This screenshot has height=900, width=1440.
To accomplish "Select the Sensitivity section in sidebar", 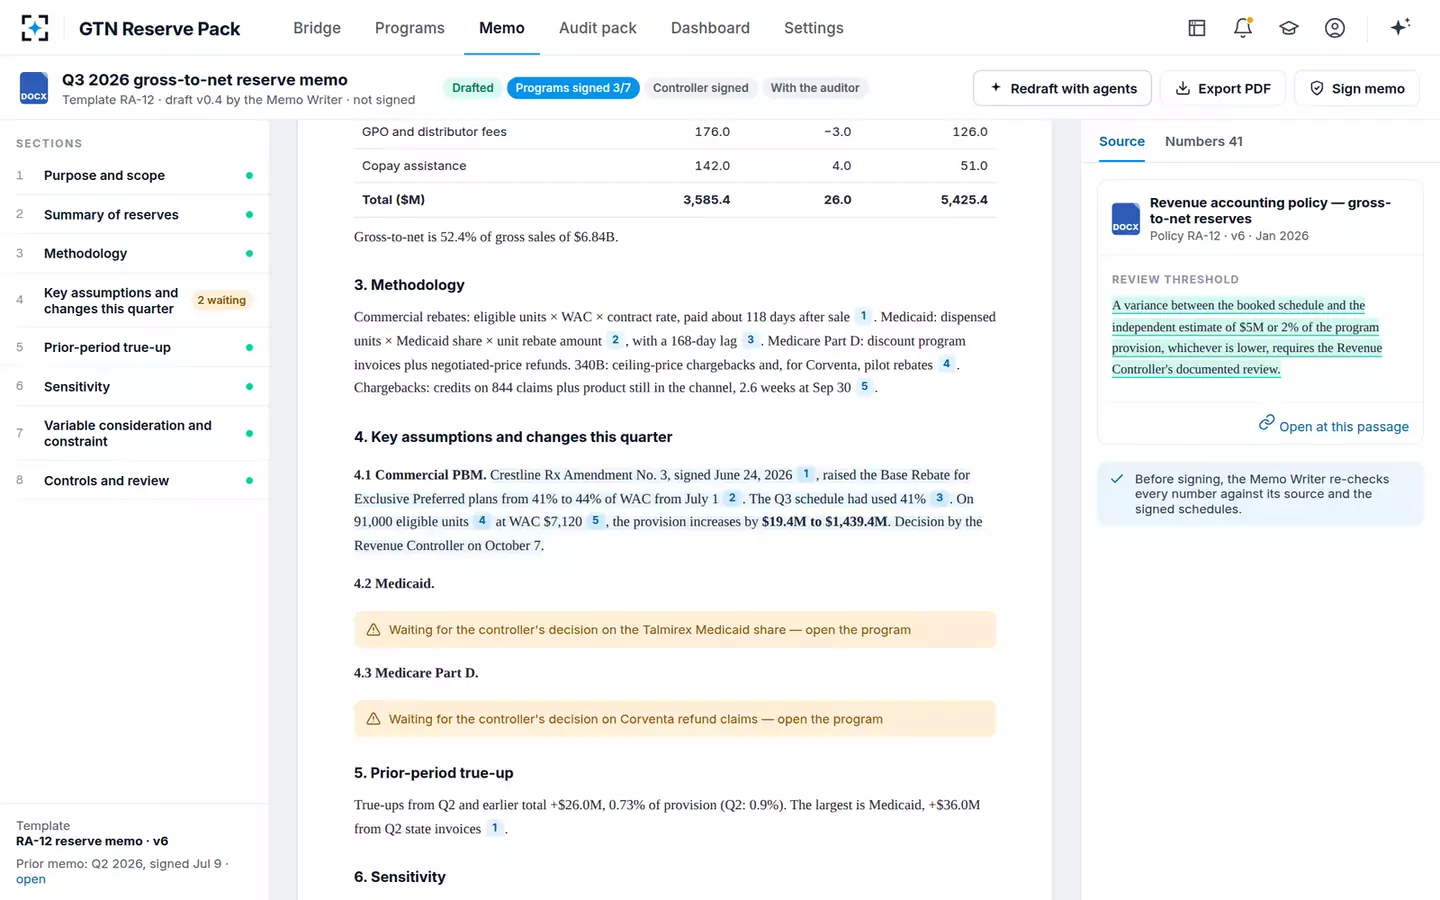I will 135,387.
